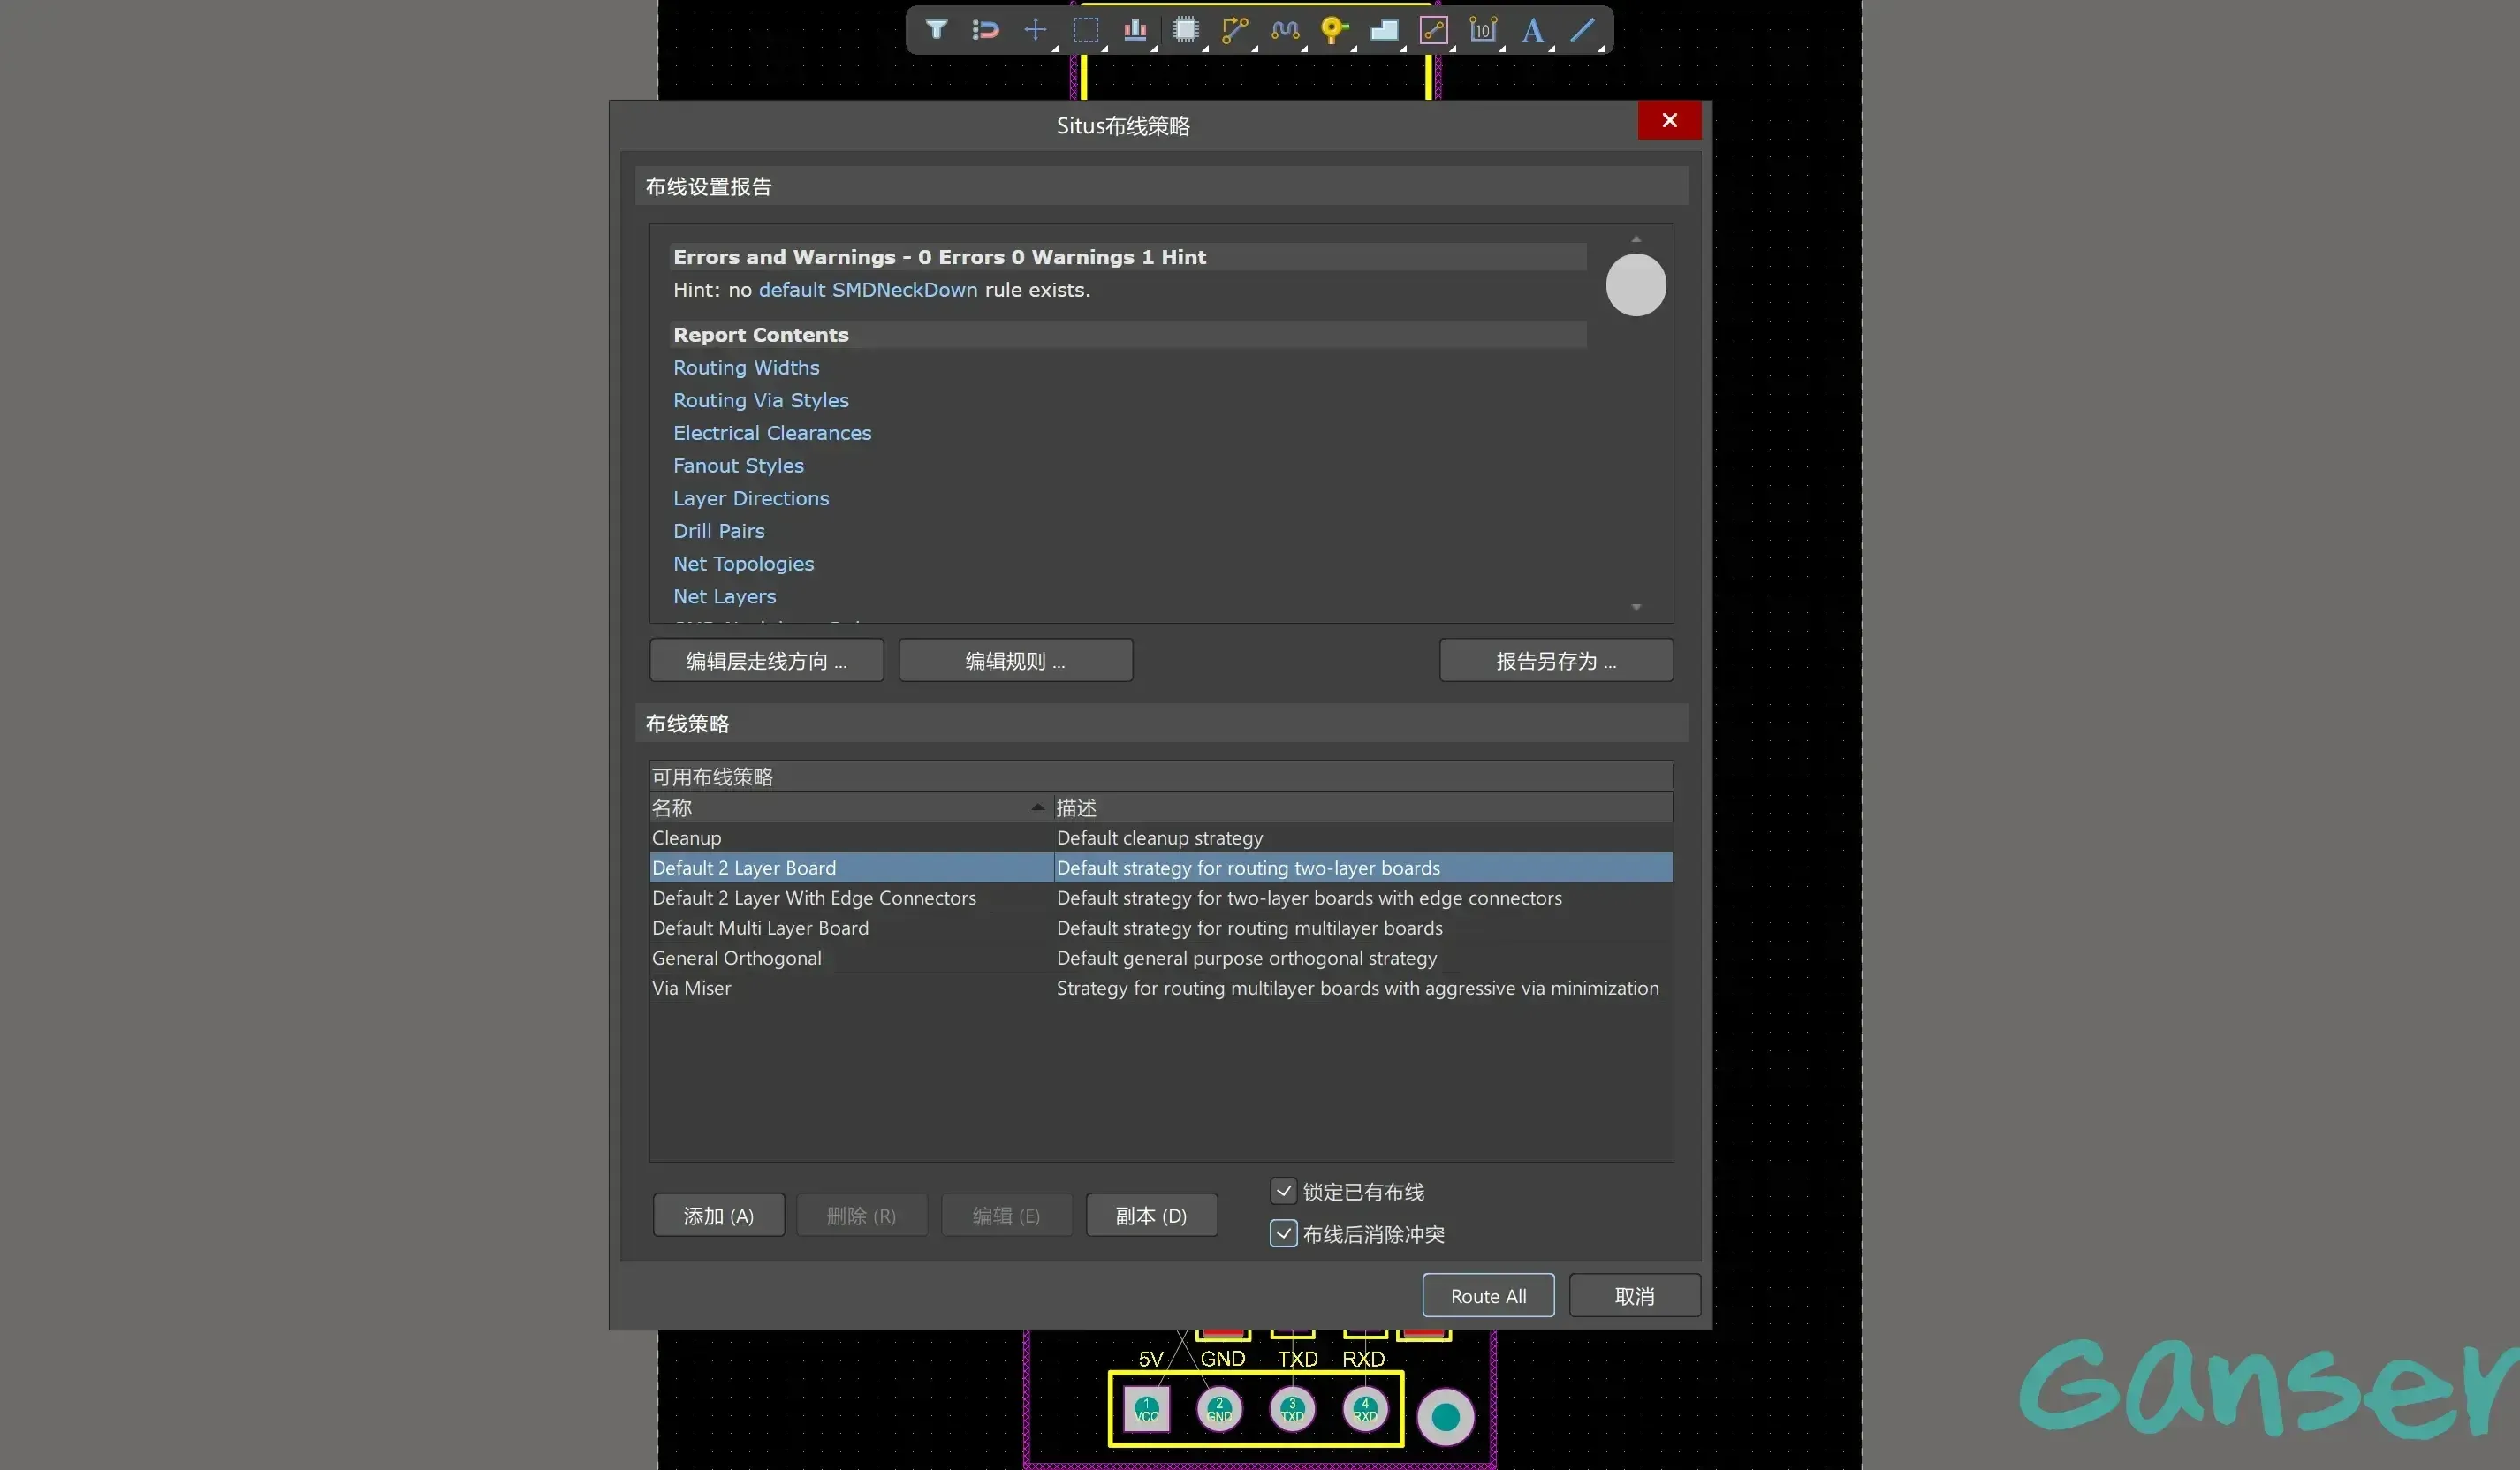The image size is (2520, 1470).
Task: Select the dashed-rectangle selection tool
Action: pos(1085,30)
